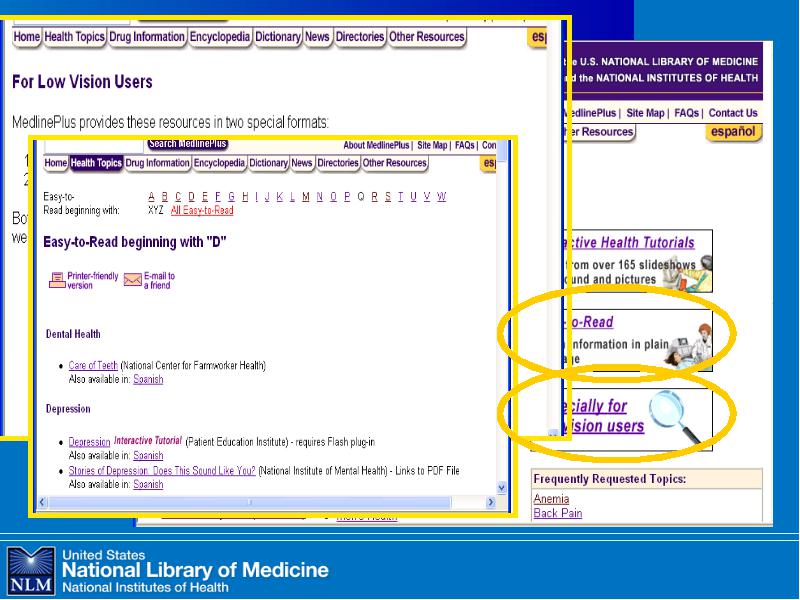Jump to Easy-to-Read topics starting with W
This screenshot has height=600, width=800.
click(x=442, y=196)
